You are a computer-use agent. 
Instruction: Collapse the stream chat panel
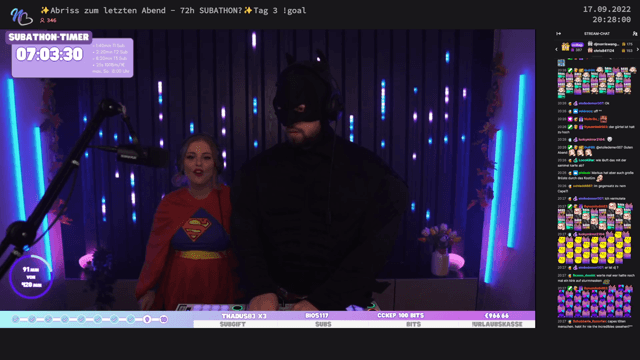558,33
